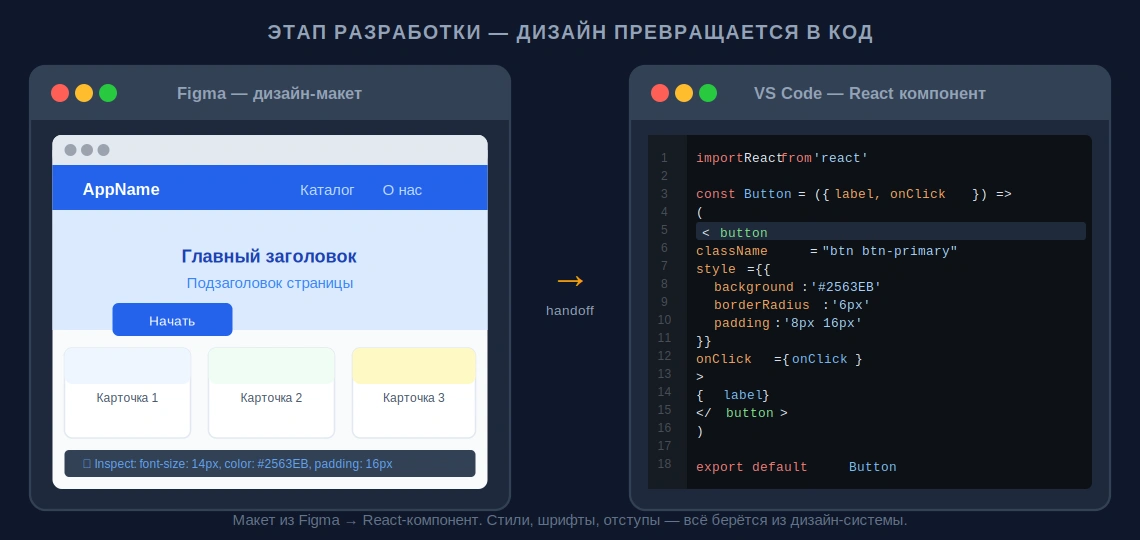1140x540 pixels.
Task: Click the VS Code — React компонент title
Action: (x=870, y=94)
